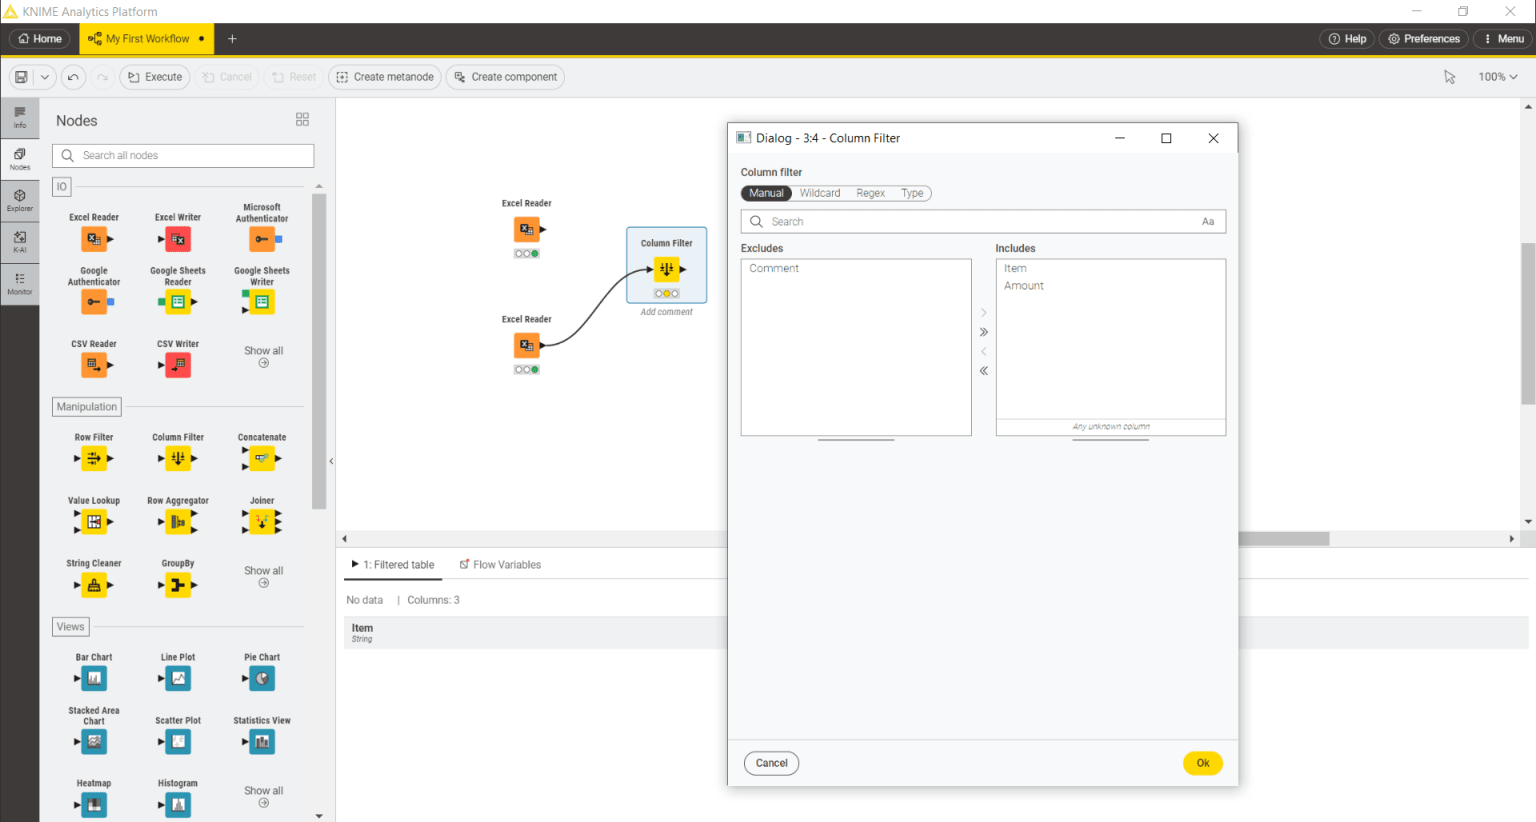The image size is (1536, 822).
Task: Open the save options dropdown arrow
Action: point(45,77)
